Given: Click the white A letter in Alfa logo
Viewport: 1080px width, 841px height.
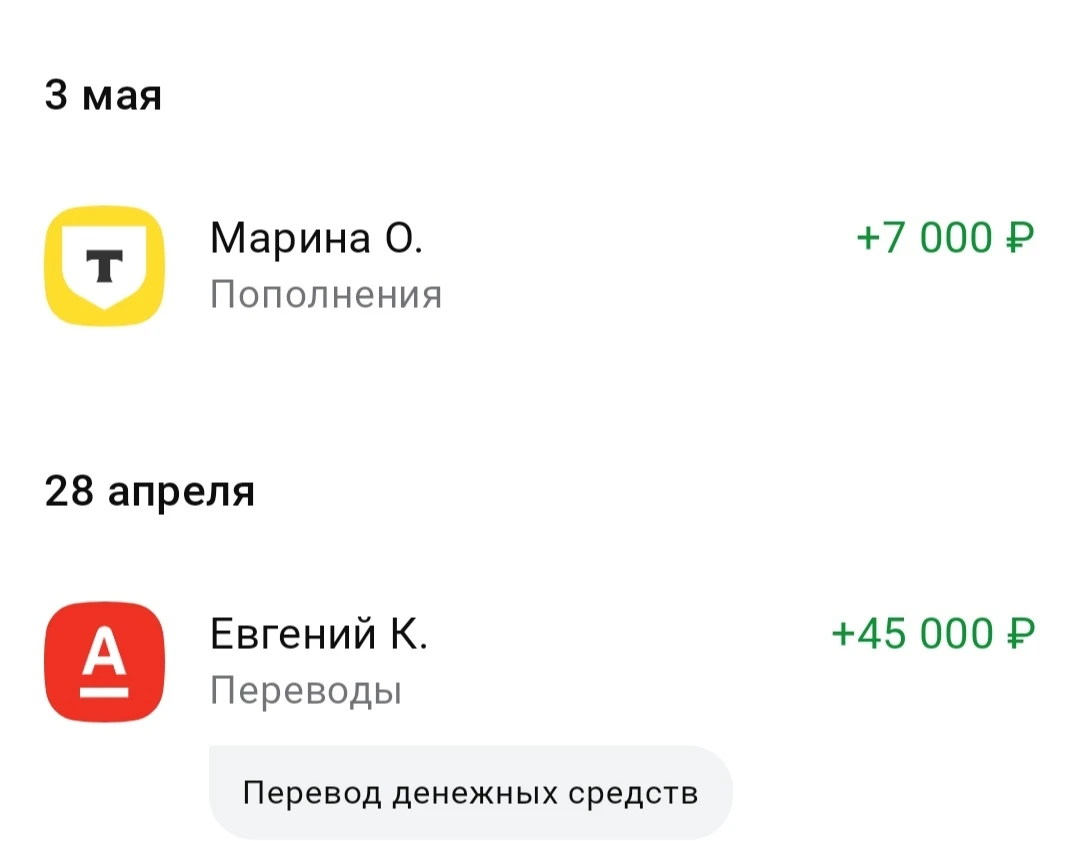Looking at the screenshot, I should (x=104, y=653).
